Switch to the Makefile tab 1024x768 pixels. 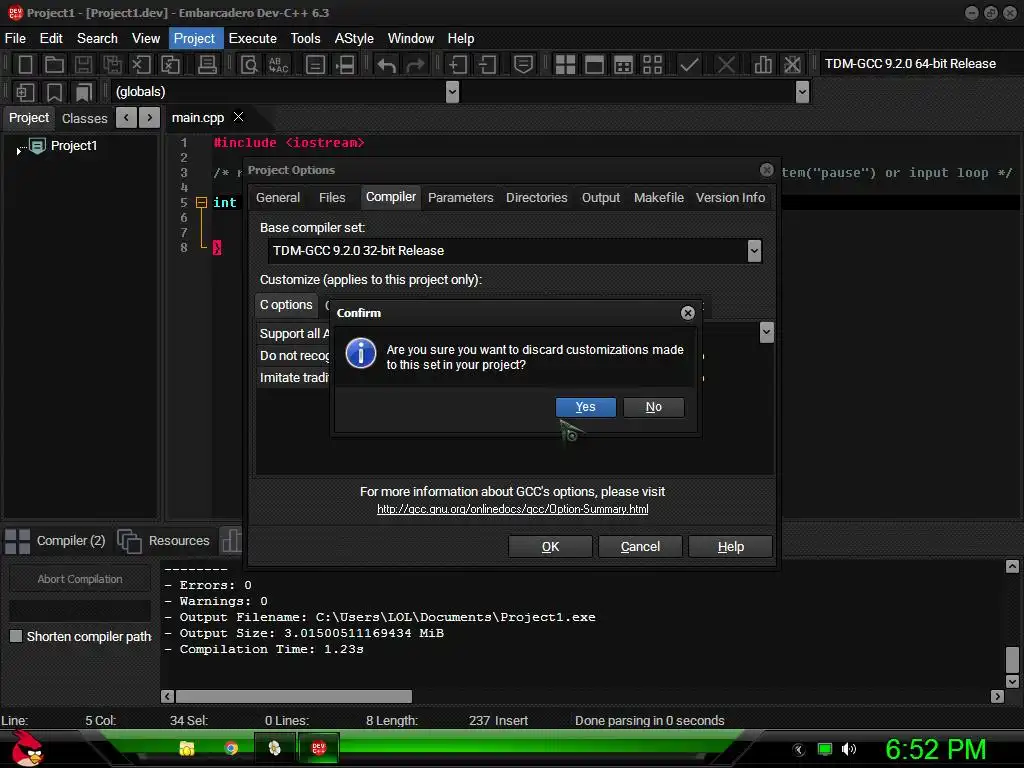(x=658, y=197)
